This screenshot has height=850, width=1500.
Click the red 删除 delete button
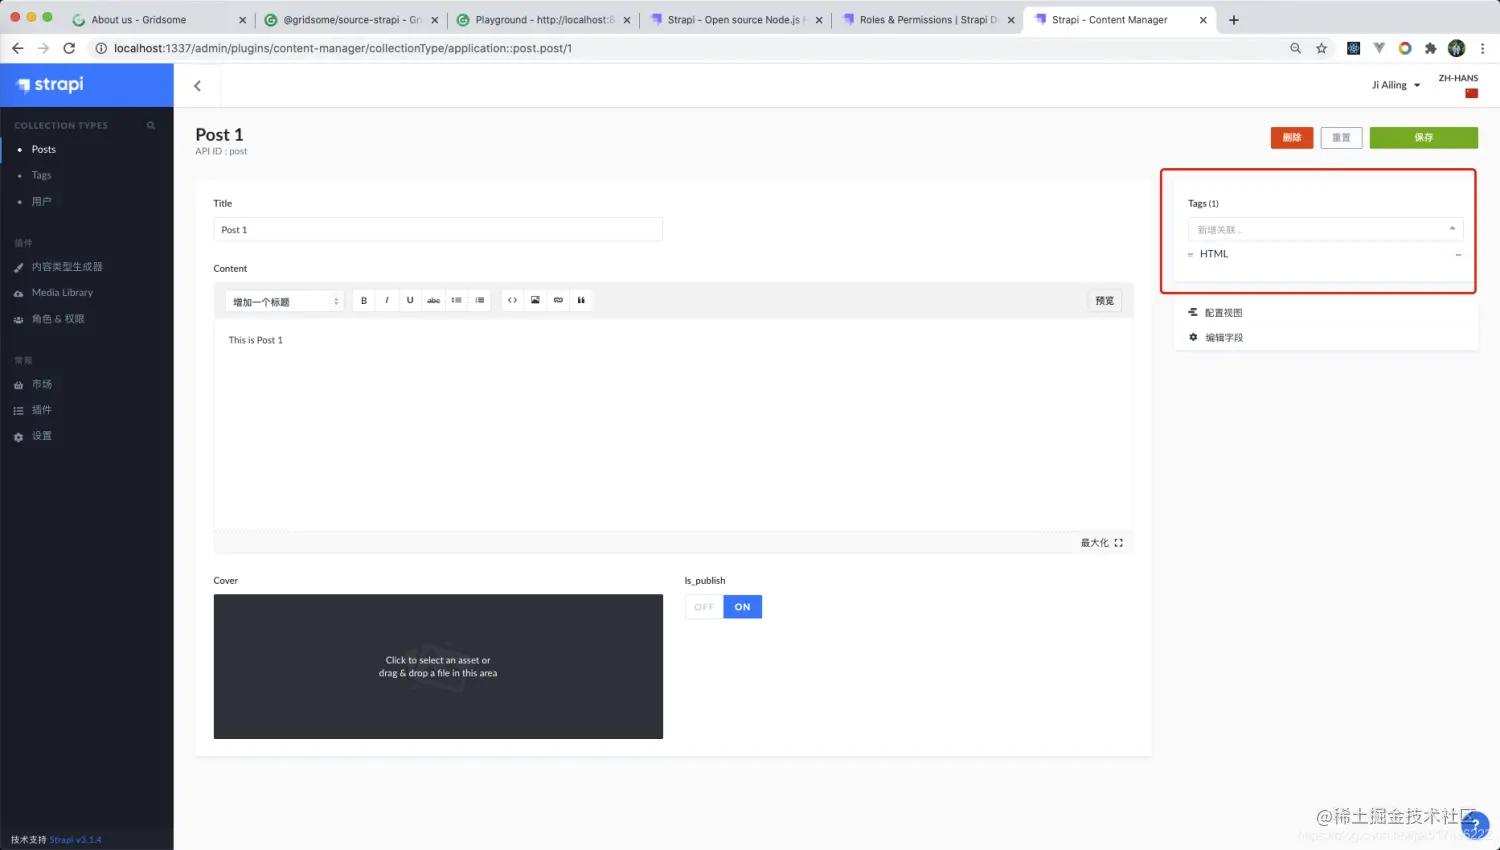coord(1292,138)
